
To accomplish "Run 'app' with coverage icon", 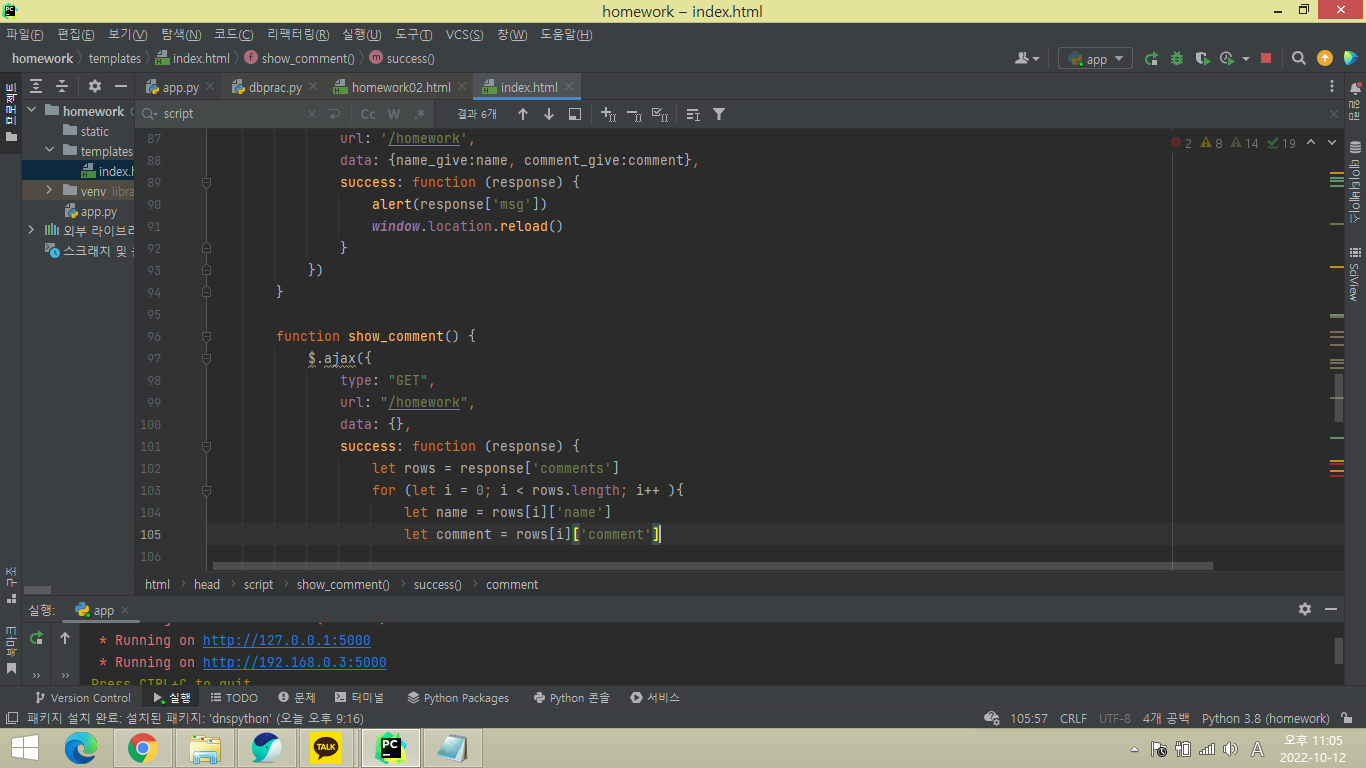I will point(1203,59).
